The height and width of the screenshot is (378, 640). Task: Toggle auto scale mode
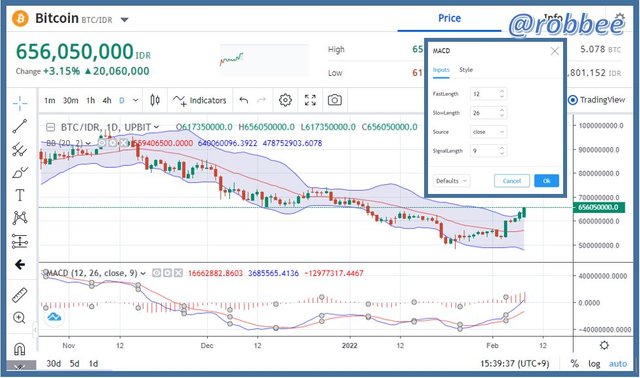pos(618,363)
